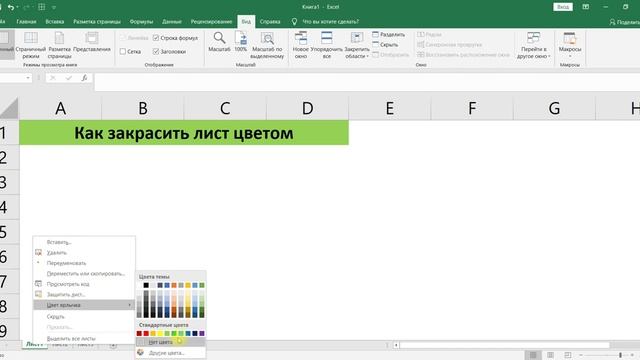640x360 pixels.
Task: Click the zoom slider handle in status bar
Action: [x=620, y=355]
